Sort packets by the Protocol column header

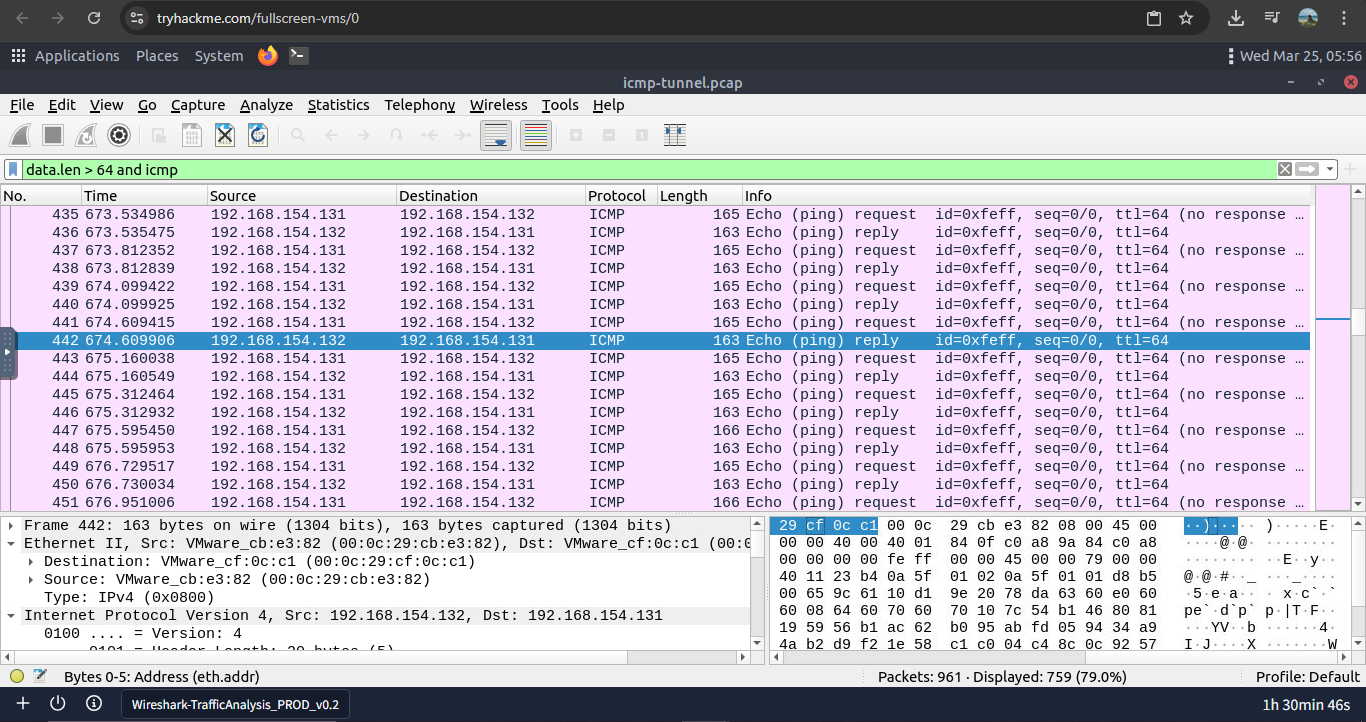click(620, 196)
